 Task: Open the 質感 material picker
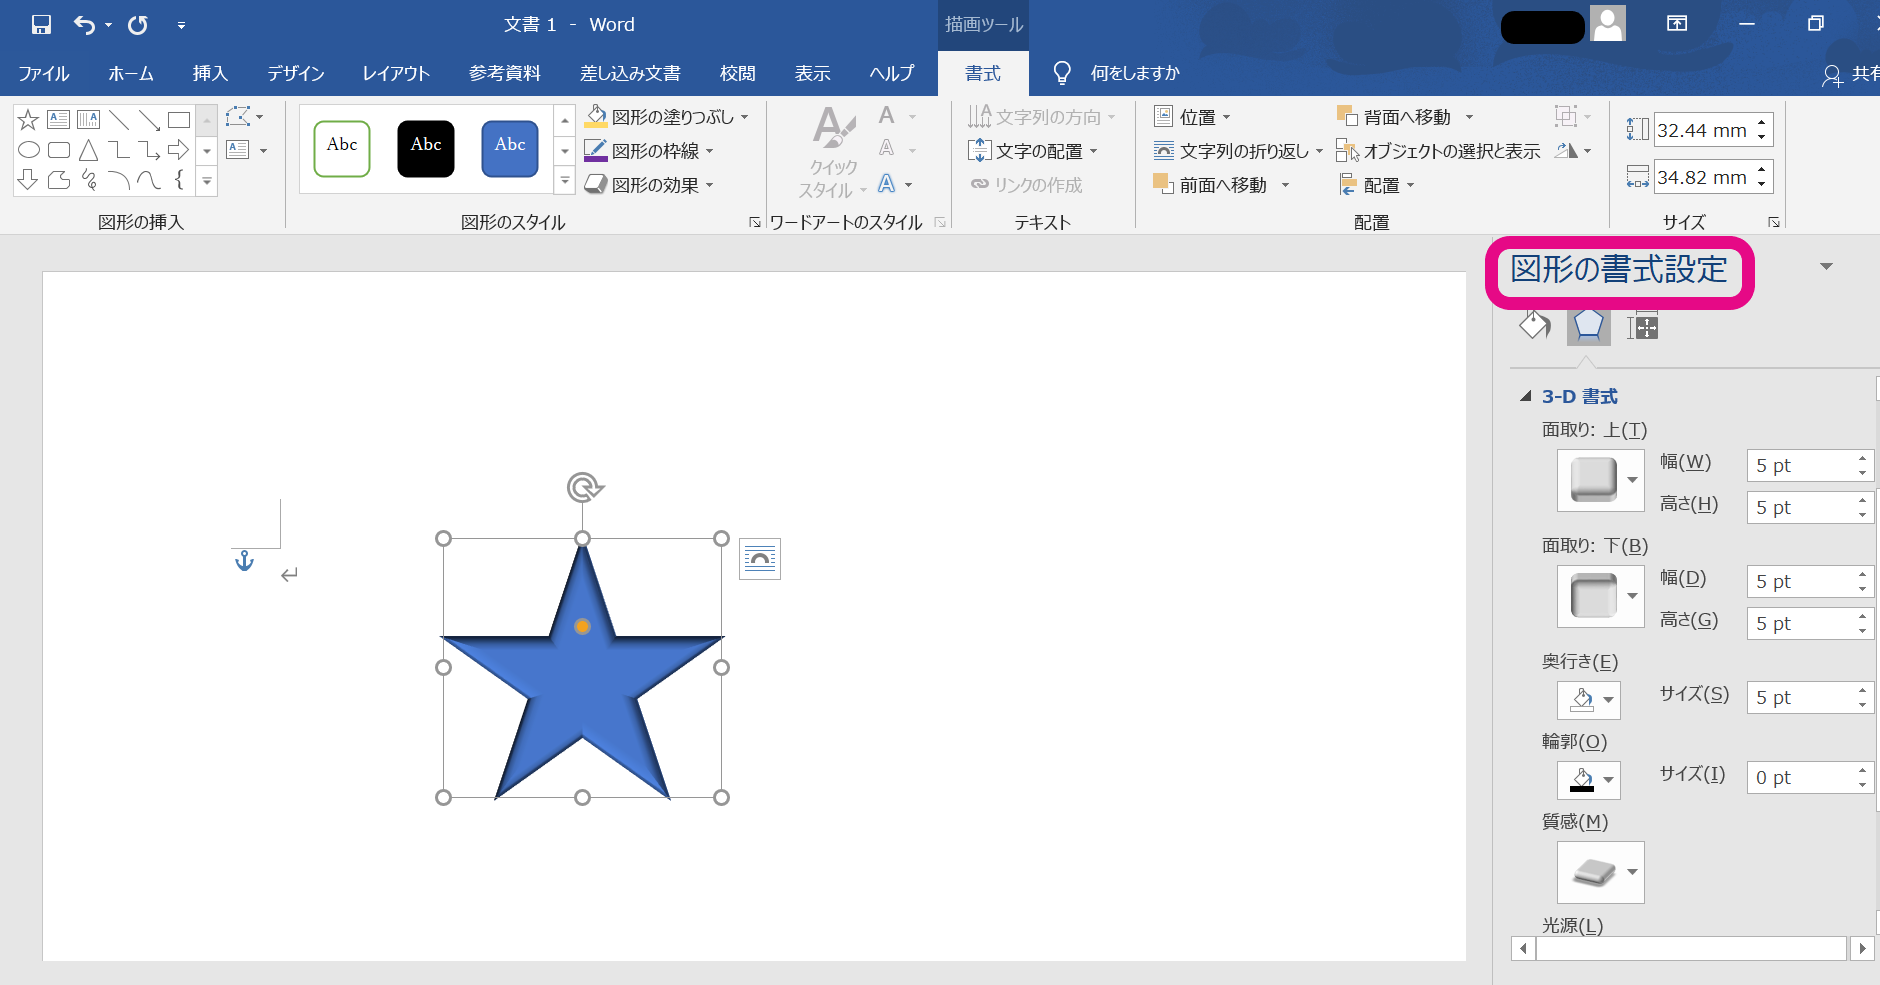pyautogui.click(x=1600, y=872)
